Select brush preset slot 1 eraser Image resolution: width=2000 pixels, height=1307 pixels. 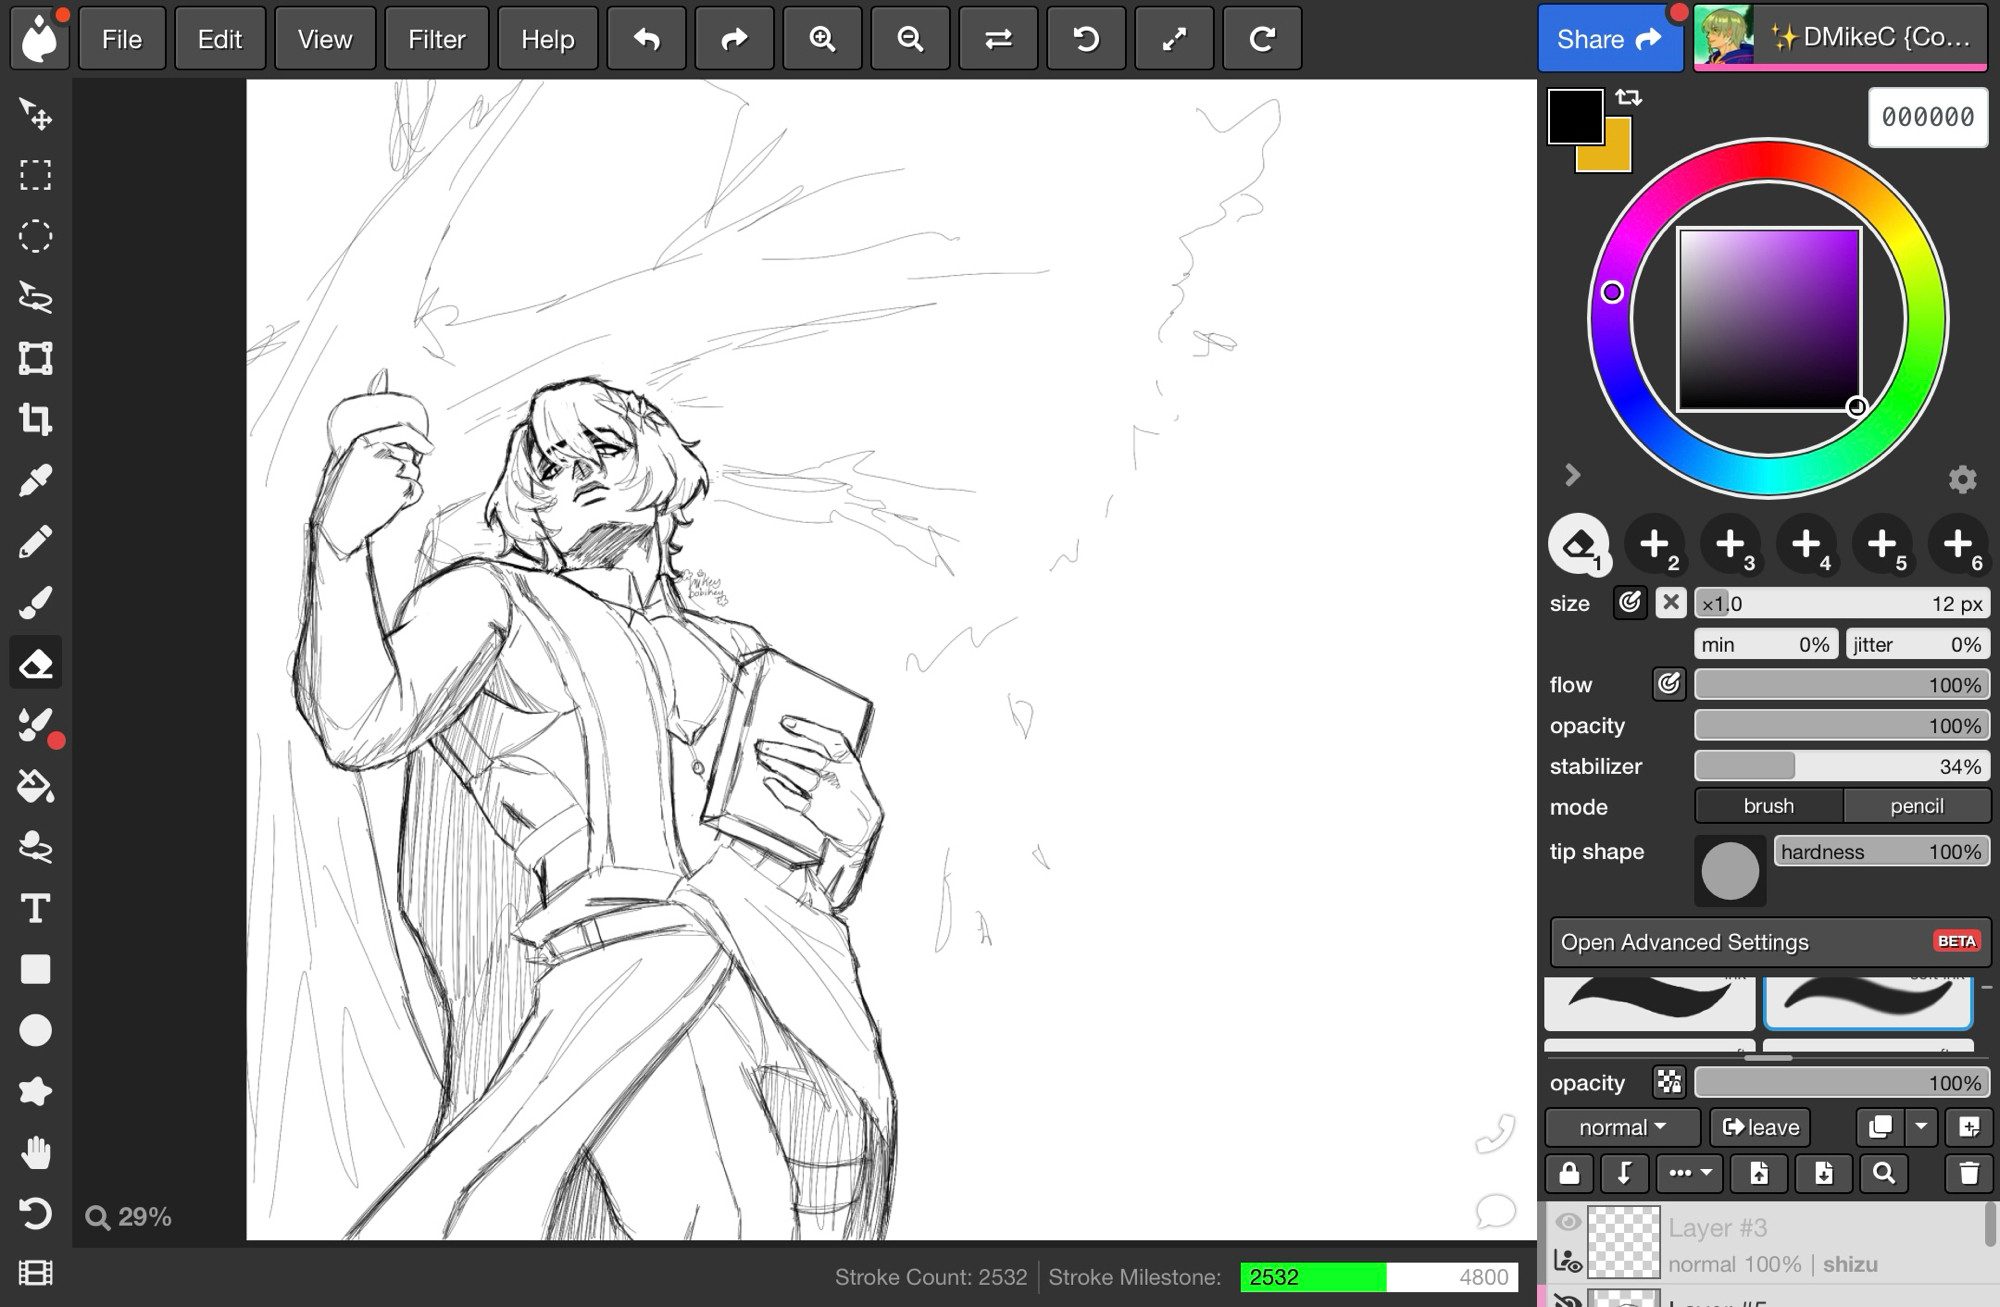tap(1579, 545)
